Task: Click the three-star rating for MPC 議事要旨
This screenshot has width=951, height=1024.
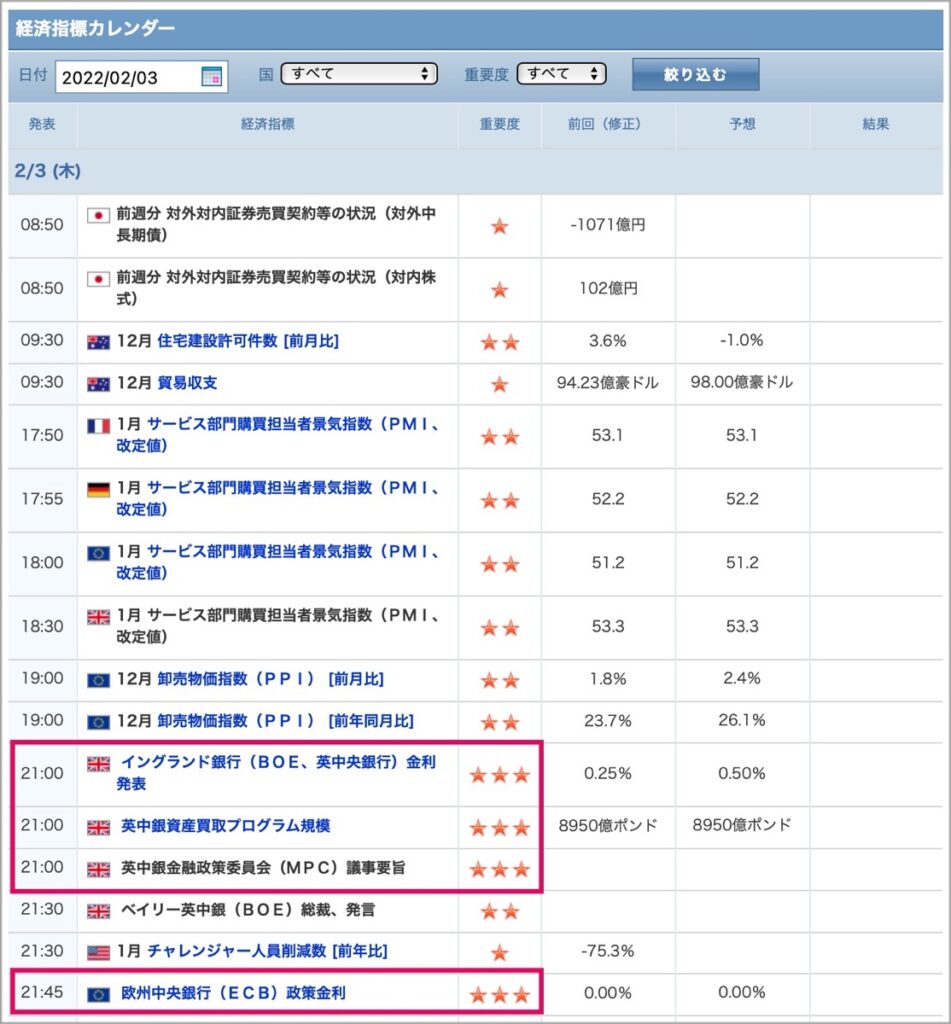Action: pos(500,869)
